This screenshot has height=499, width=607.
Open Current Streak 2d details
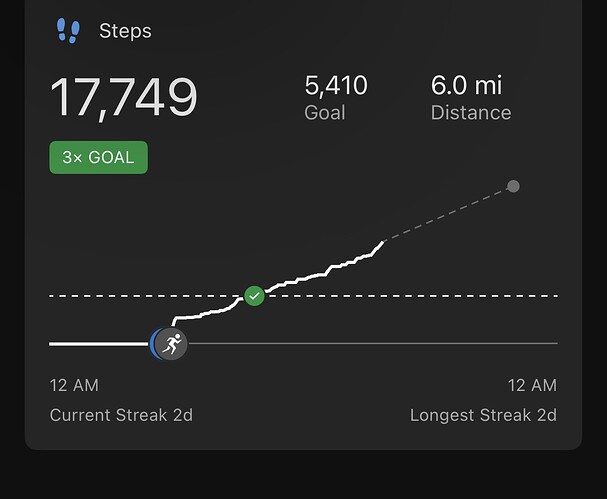point(121,415)
